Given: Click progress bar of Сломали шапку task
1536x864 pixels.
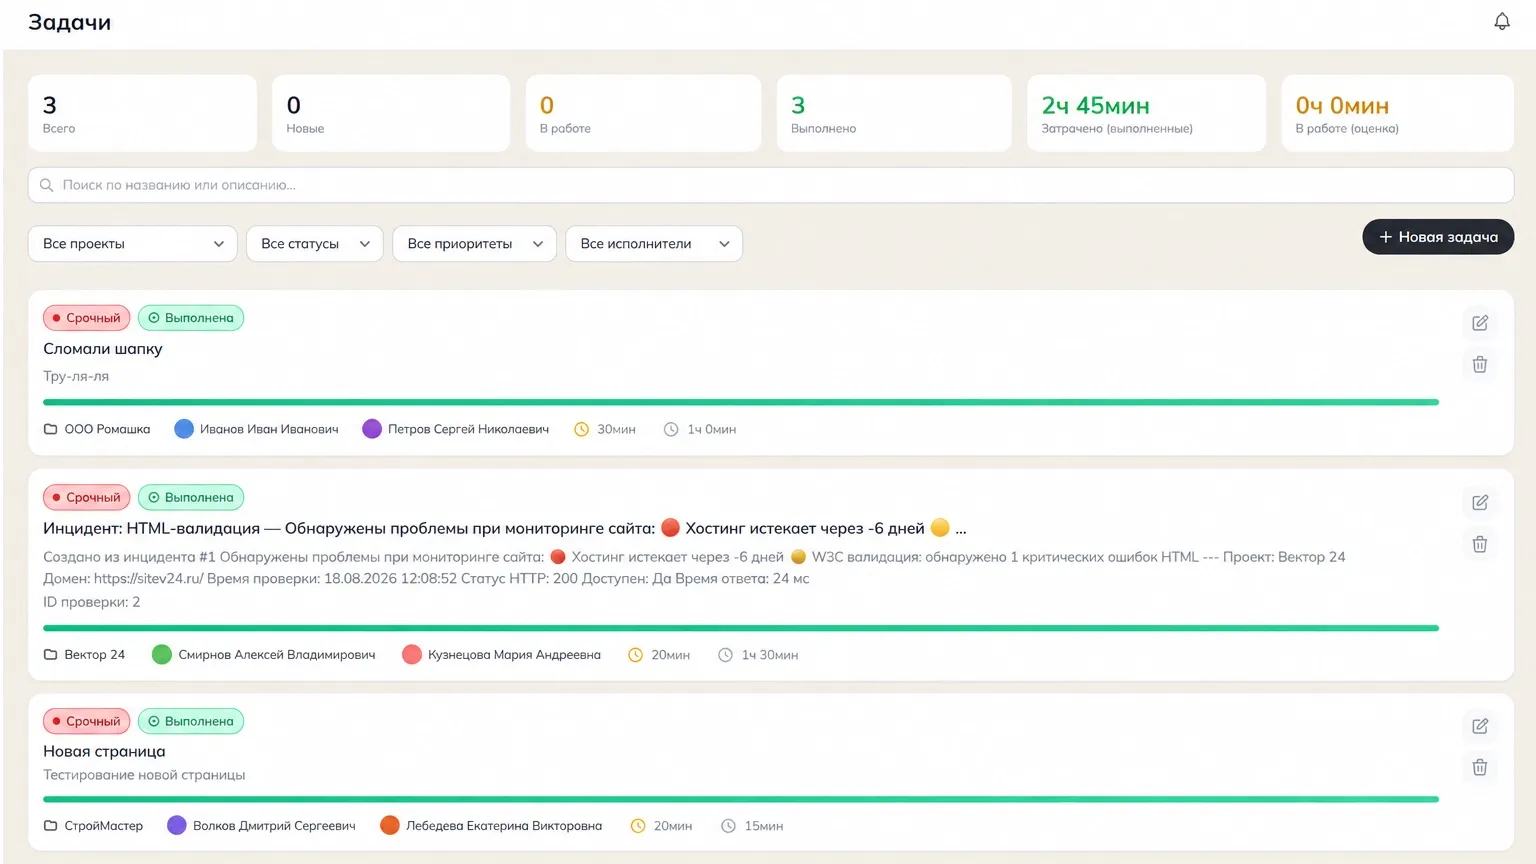Looking at the screenshot, I should [741, 402].
